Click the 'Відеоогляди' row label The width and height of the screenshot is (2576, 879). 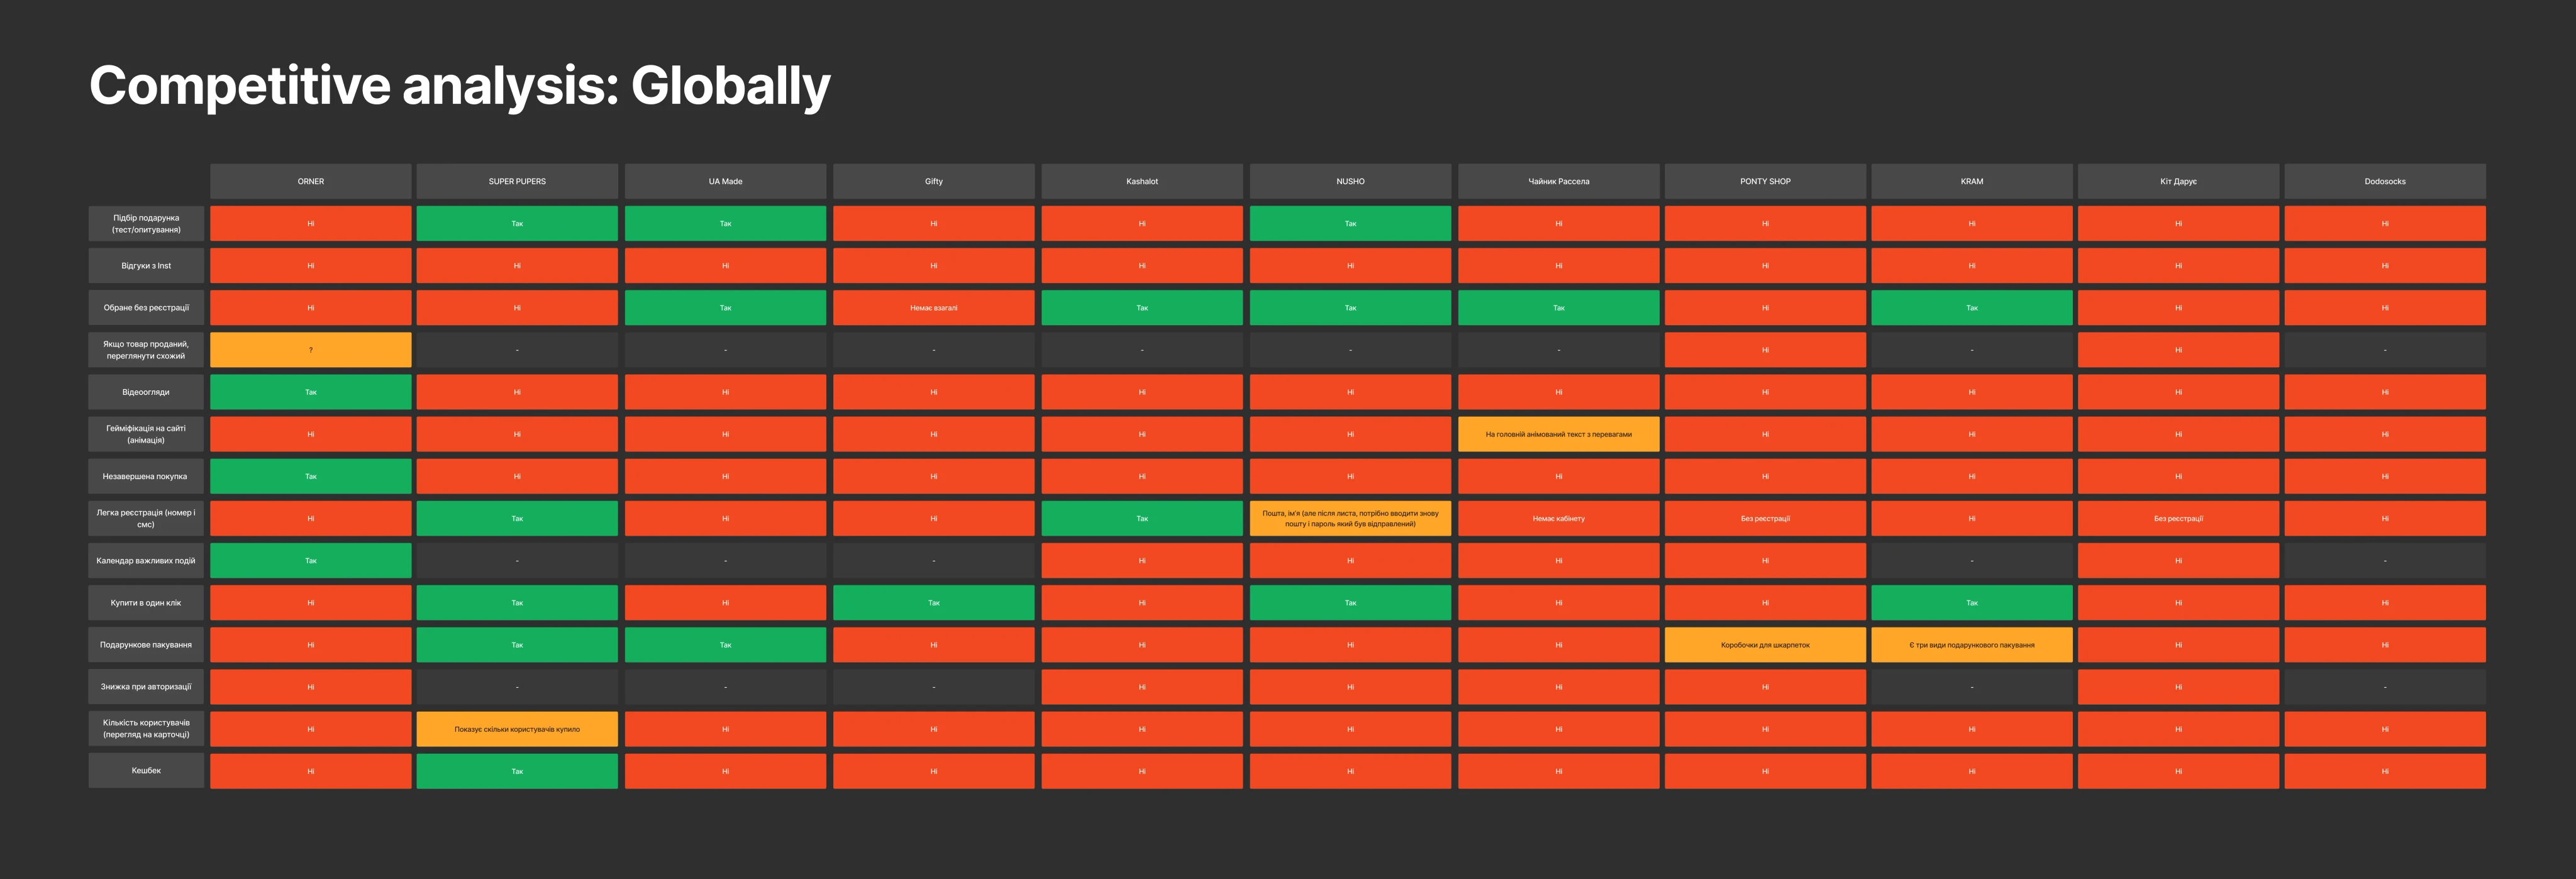(146, 392)
